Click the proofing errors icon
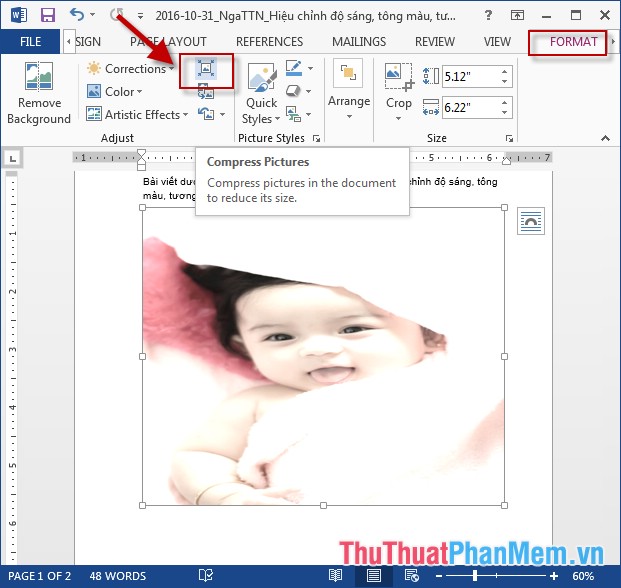 (x=206, y=576)
